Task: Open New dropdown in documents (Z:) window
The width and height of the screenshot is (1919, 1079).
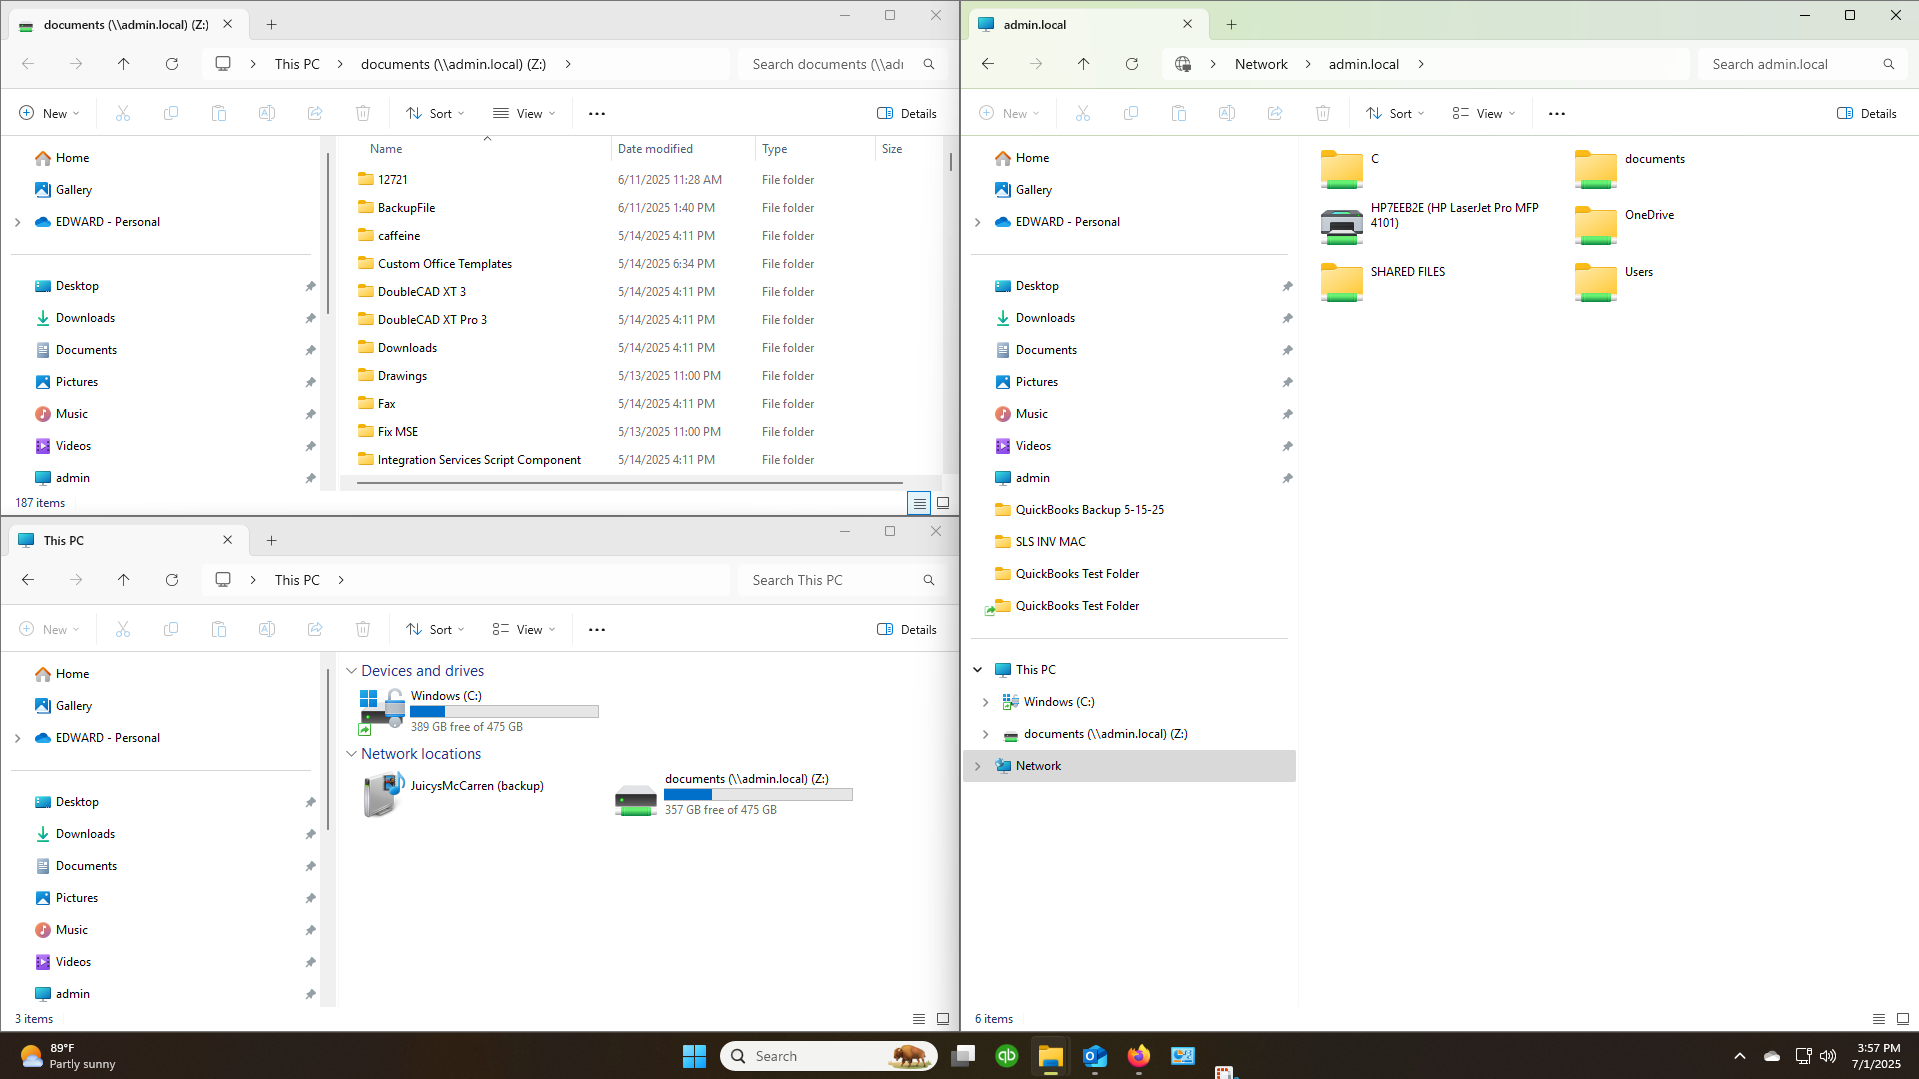Action: point(49,114)
